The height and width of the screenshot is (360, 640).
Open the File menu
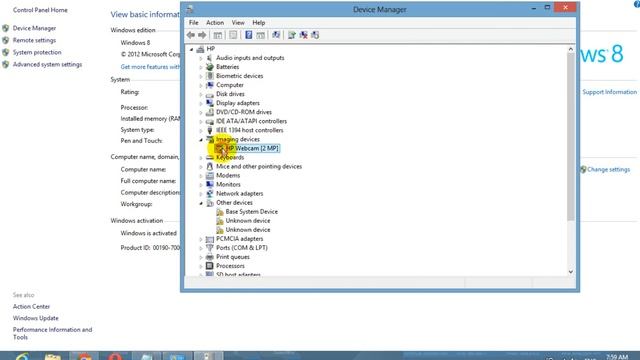[193, 22]
